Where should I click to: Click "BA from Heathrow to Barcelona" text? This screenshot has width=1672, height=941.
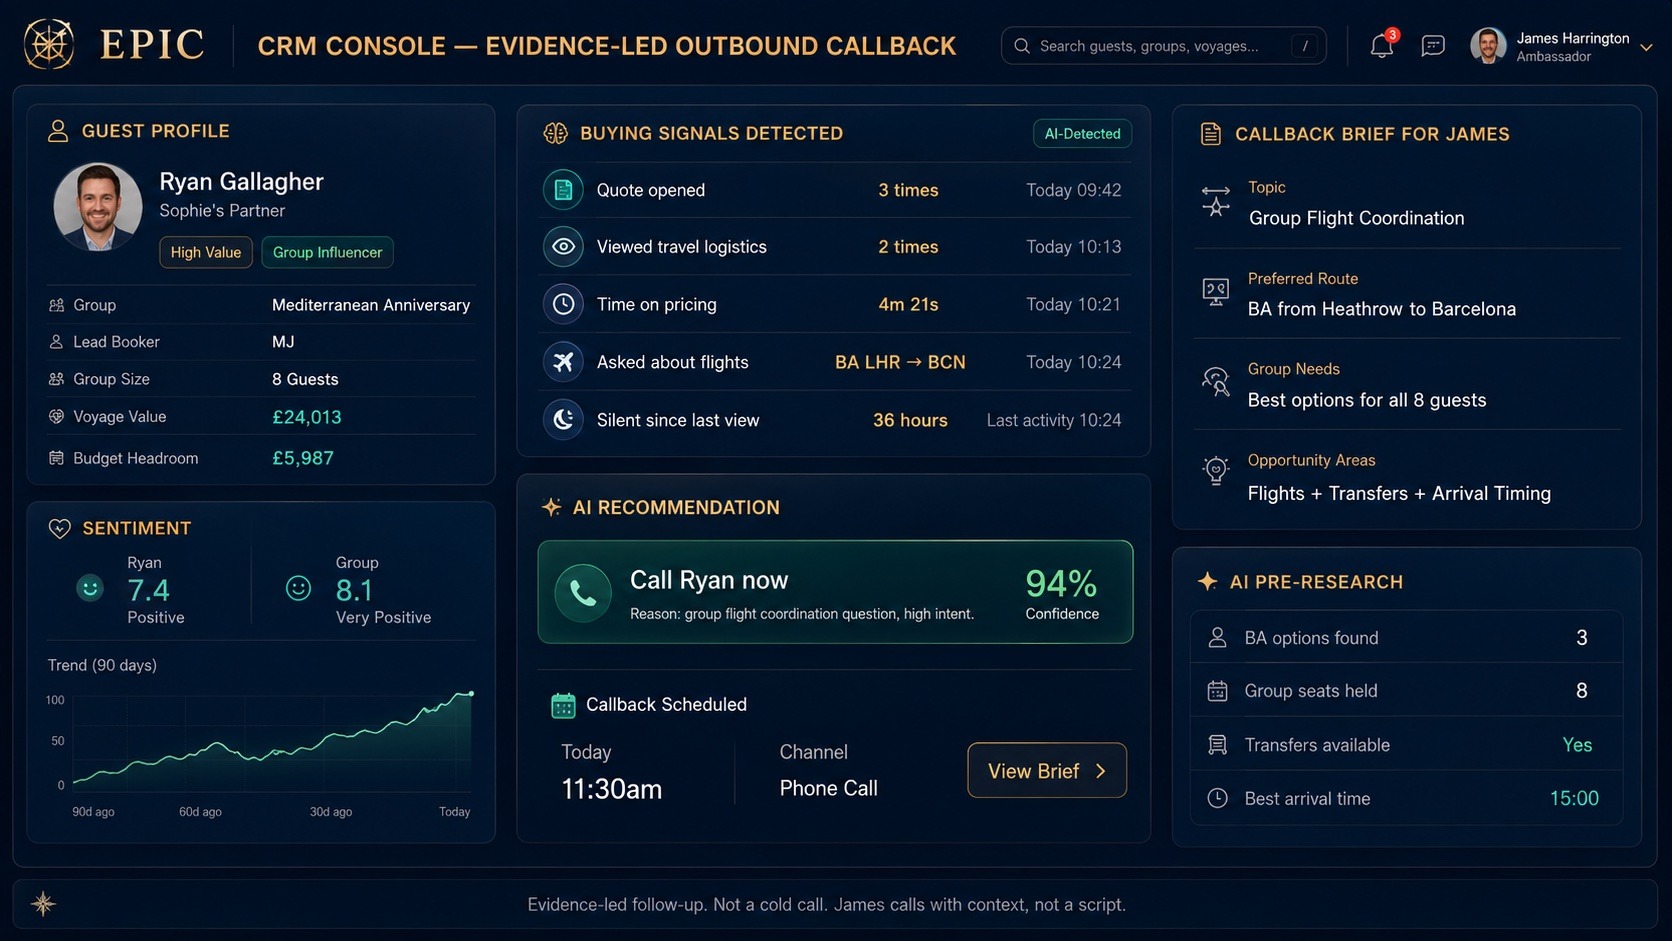point(1381,309)
